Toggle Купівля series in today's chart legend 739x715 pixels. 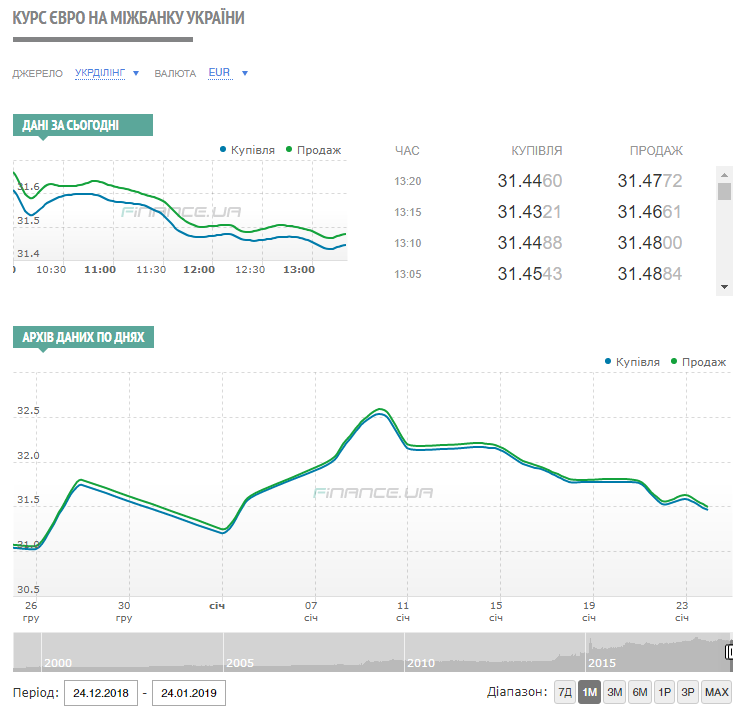[x=247, y=150]
